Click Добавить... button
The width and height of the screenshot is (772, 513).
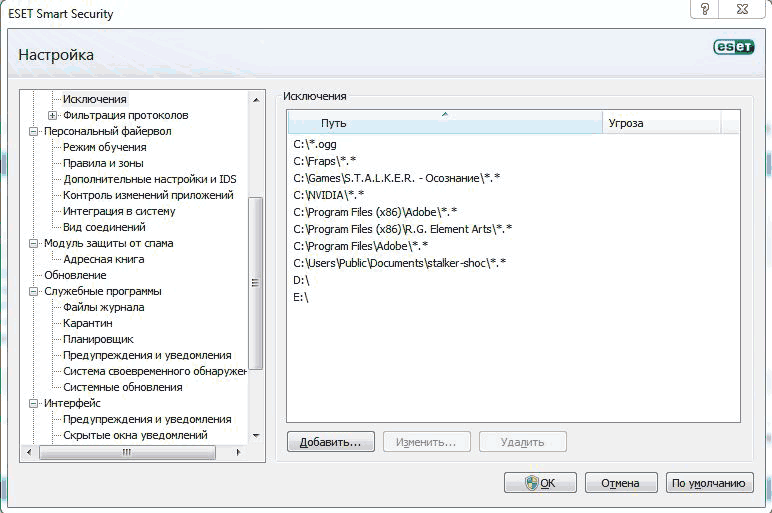331,442
